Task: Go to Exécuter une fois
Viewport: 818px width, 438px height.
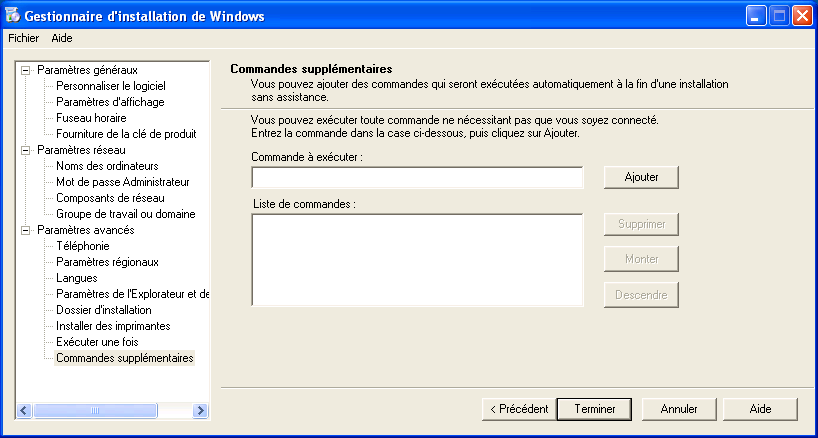Action: coord(97,342)
